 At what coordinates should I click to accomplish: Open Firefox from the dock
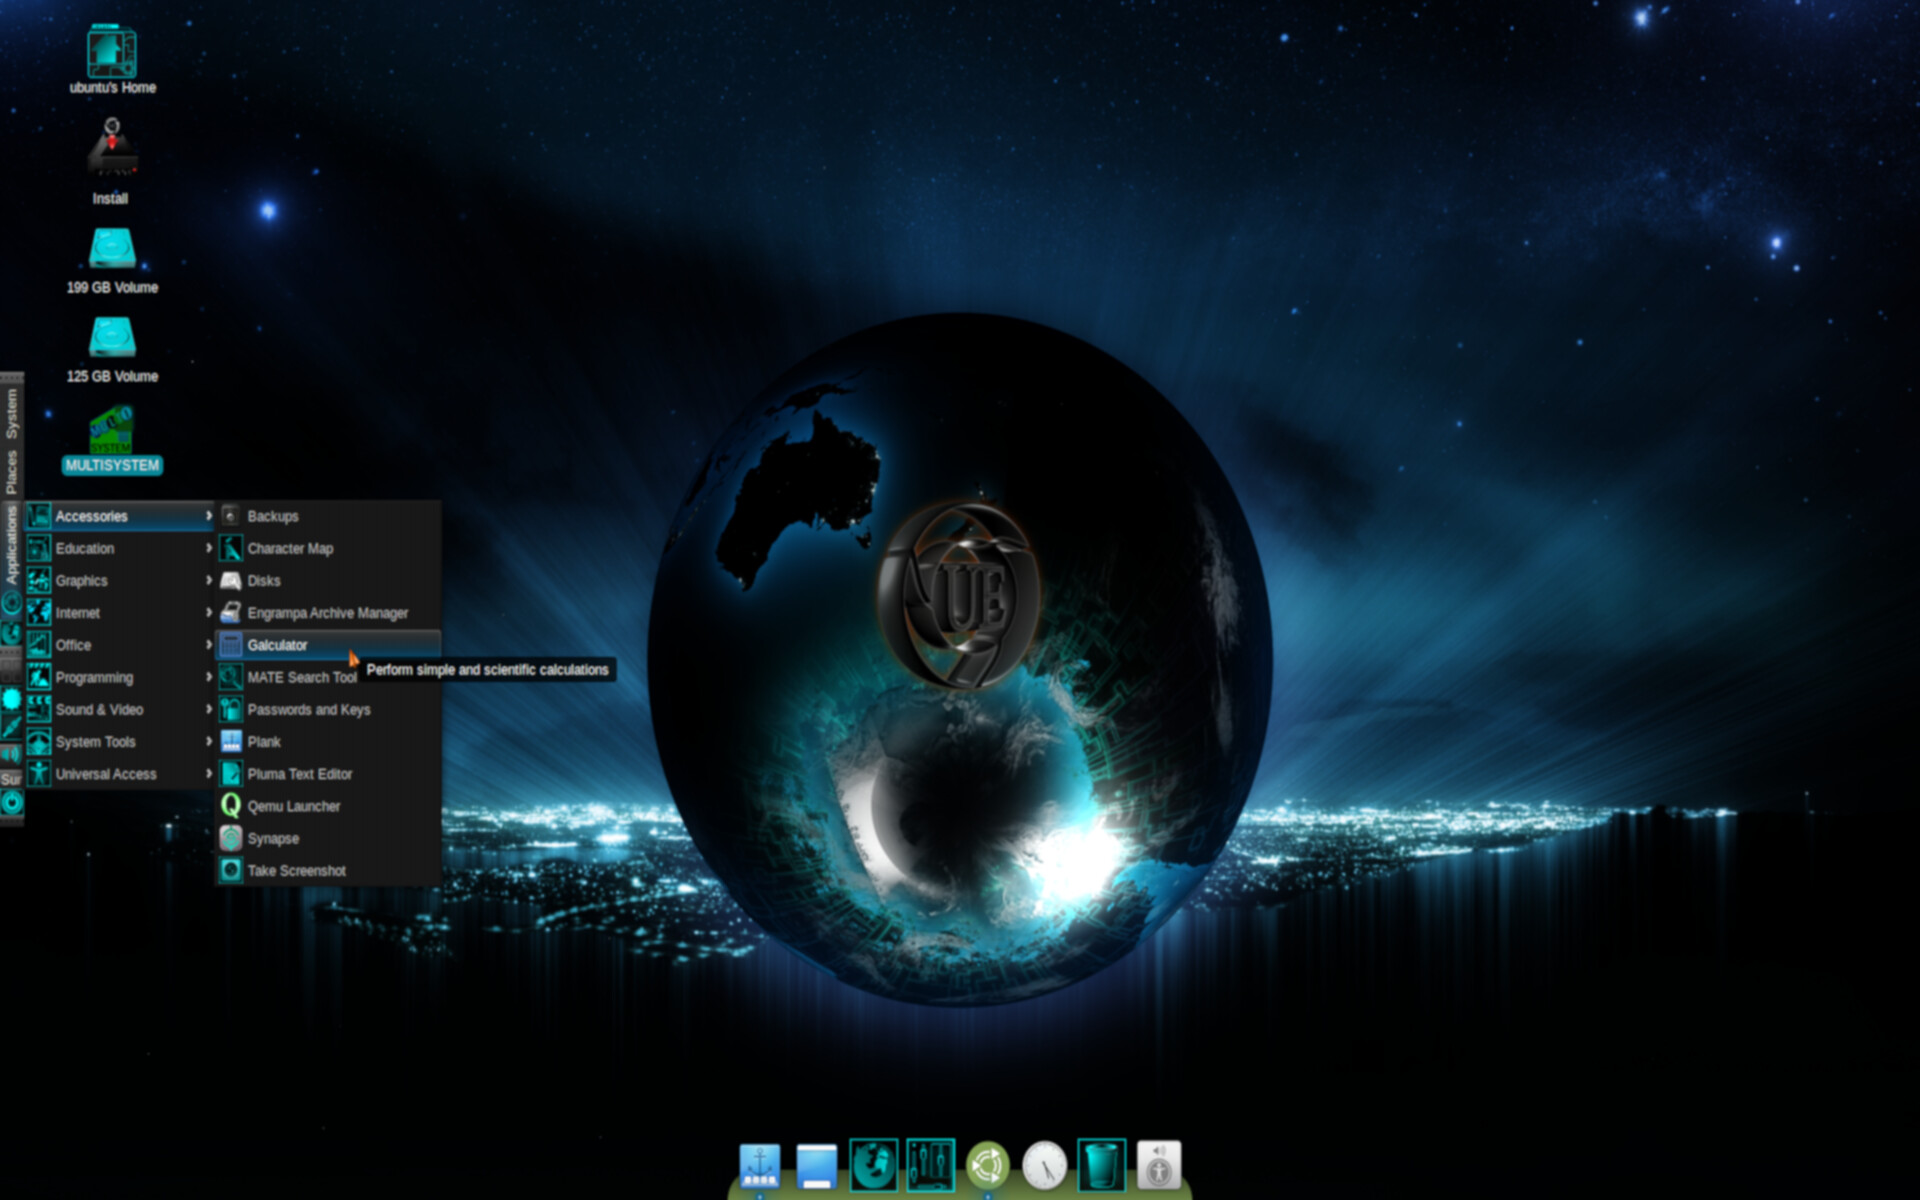pos(873,1165)
